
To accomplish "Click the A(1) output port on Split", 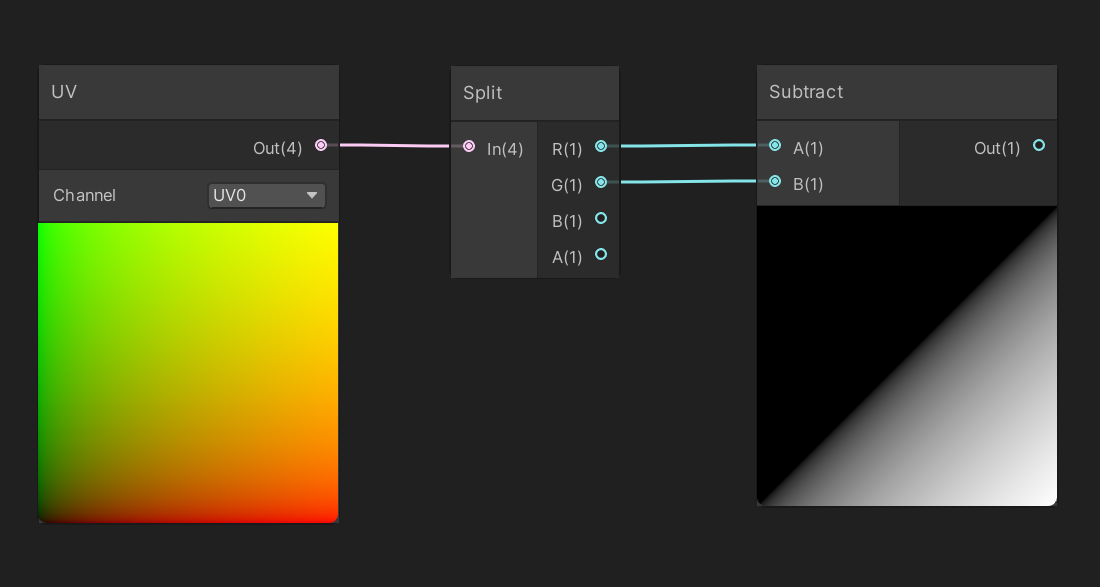I will coord(600,255).
